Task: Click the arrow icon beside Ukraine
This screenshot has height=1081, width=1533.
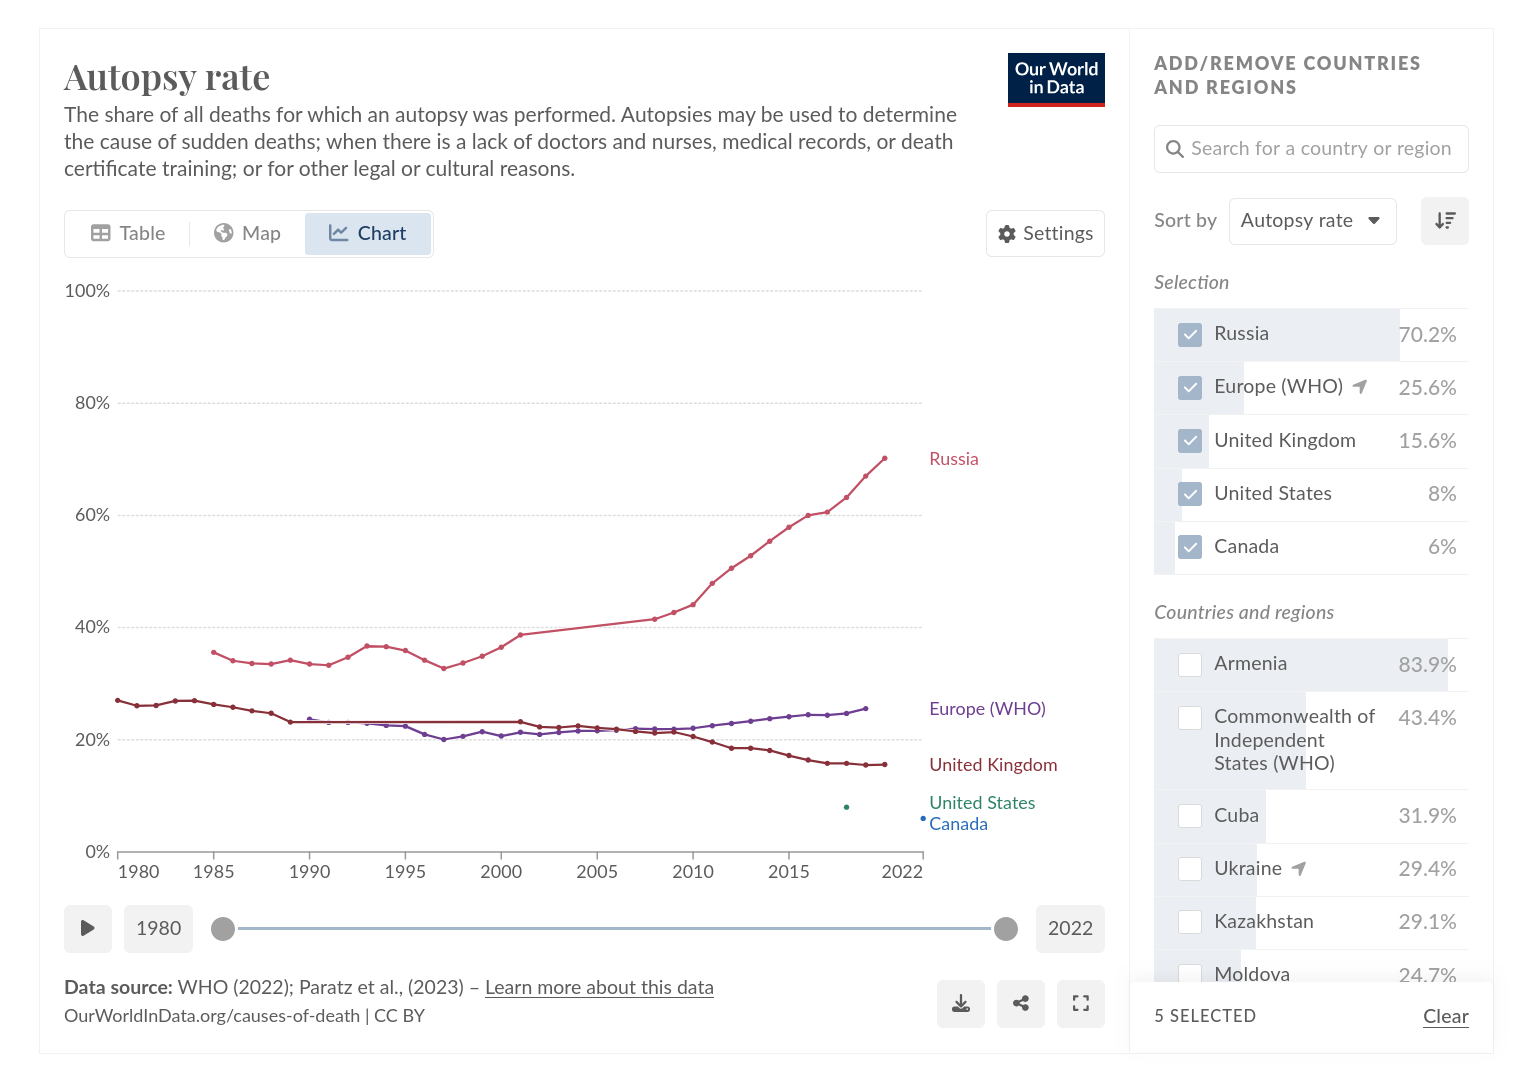Action: (x=1299, y=869)
